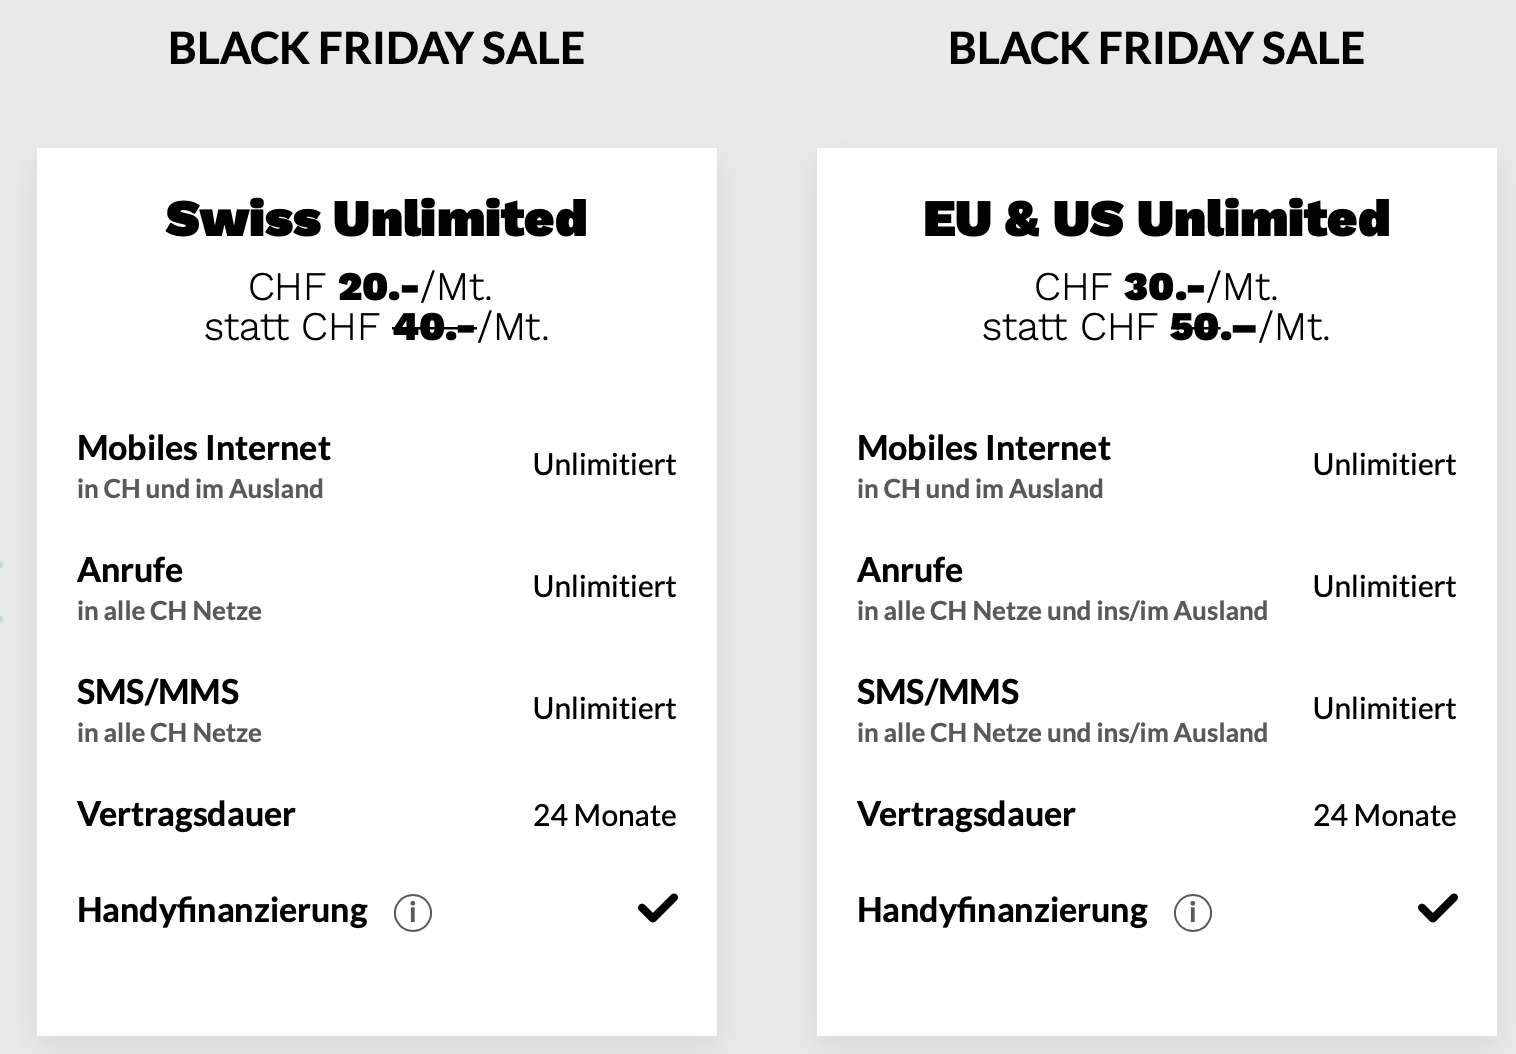Viewport: 1516px width, 1054px height.
Task: Click the struck-through CHF 50.- price
Action: [x=1213, y=327]
